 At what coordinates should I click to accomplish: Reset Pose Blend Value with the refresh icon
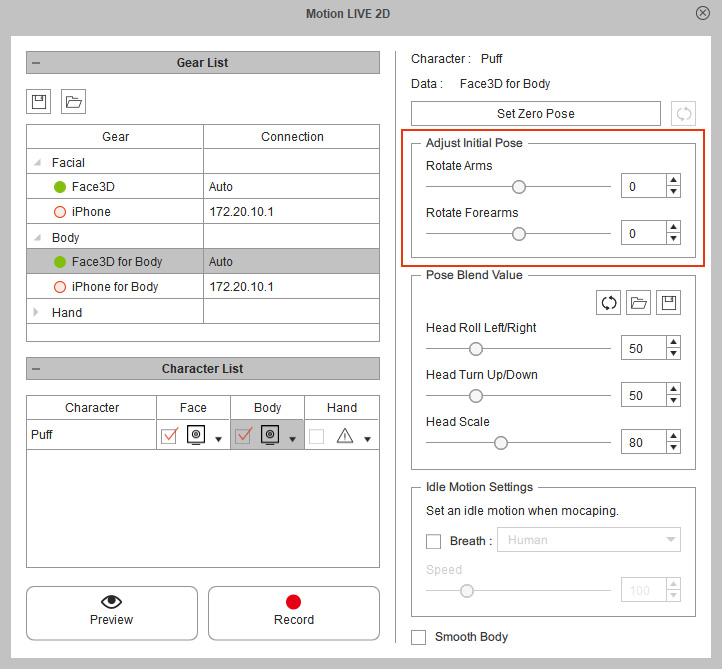608,303
